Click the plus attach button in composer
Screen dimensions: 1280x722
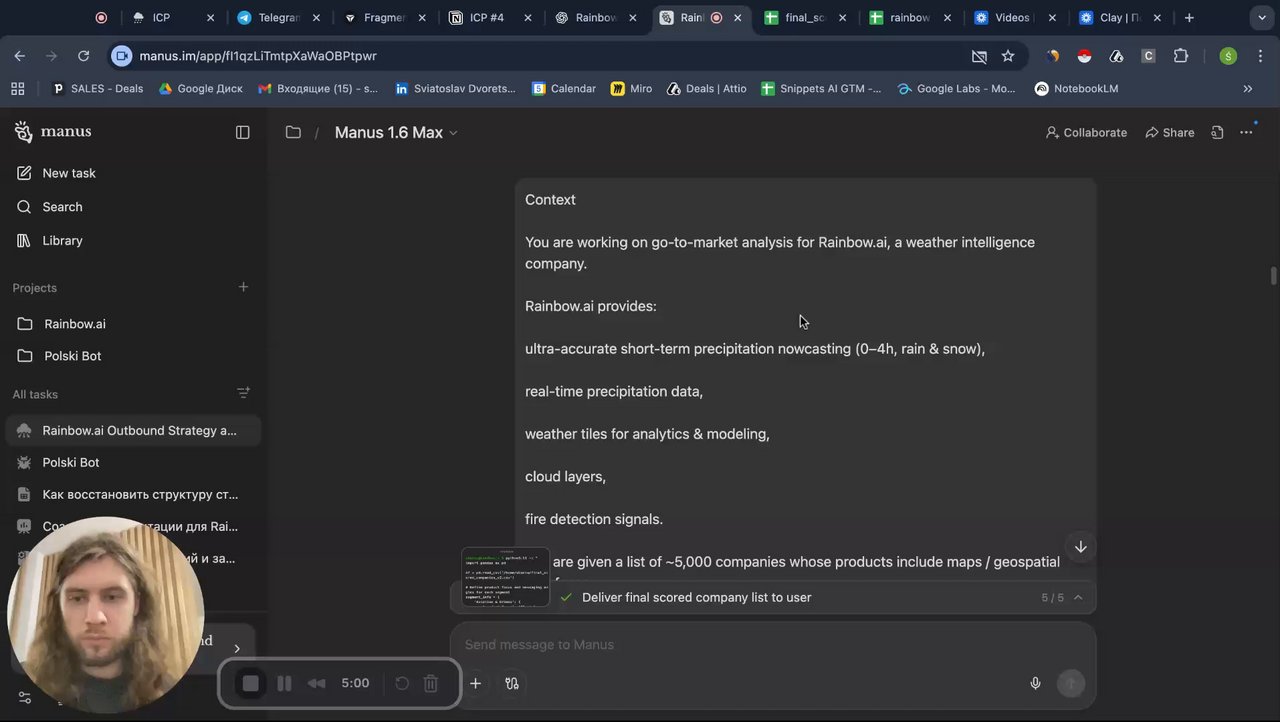click(x=476, y=683)
